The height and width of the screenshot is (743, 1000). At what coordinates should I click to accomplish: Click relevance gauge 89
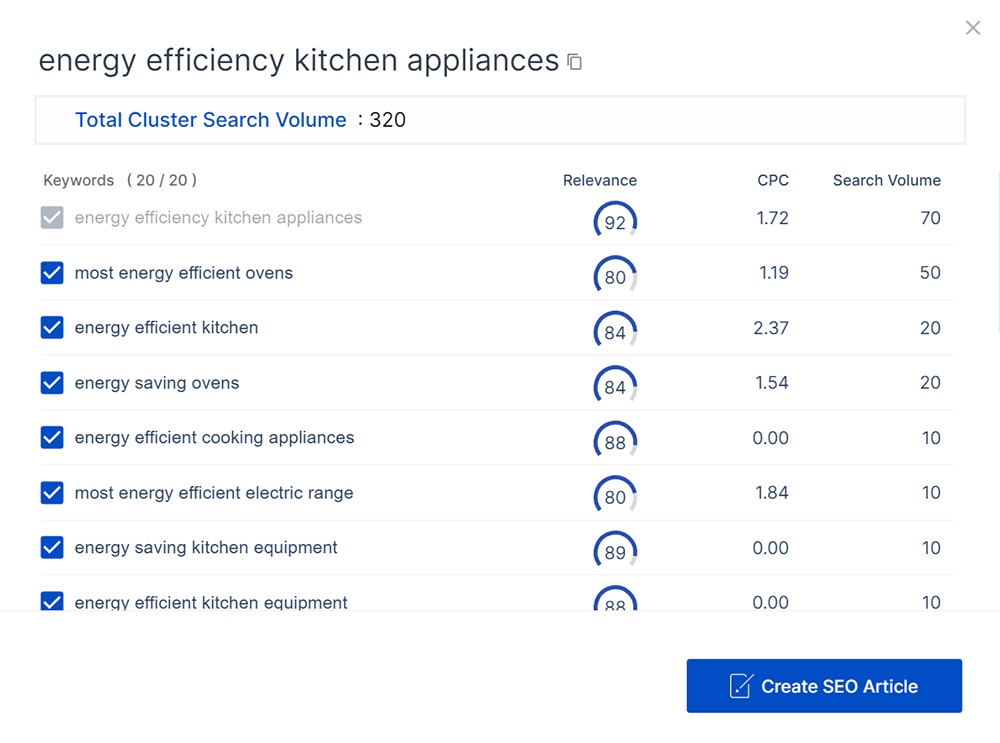[x=615, y=549]
